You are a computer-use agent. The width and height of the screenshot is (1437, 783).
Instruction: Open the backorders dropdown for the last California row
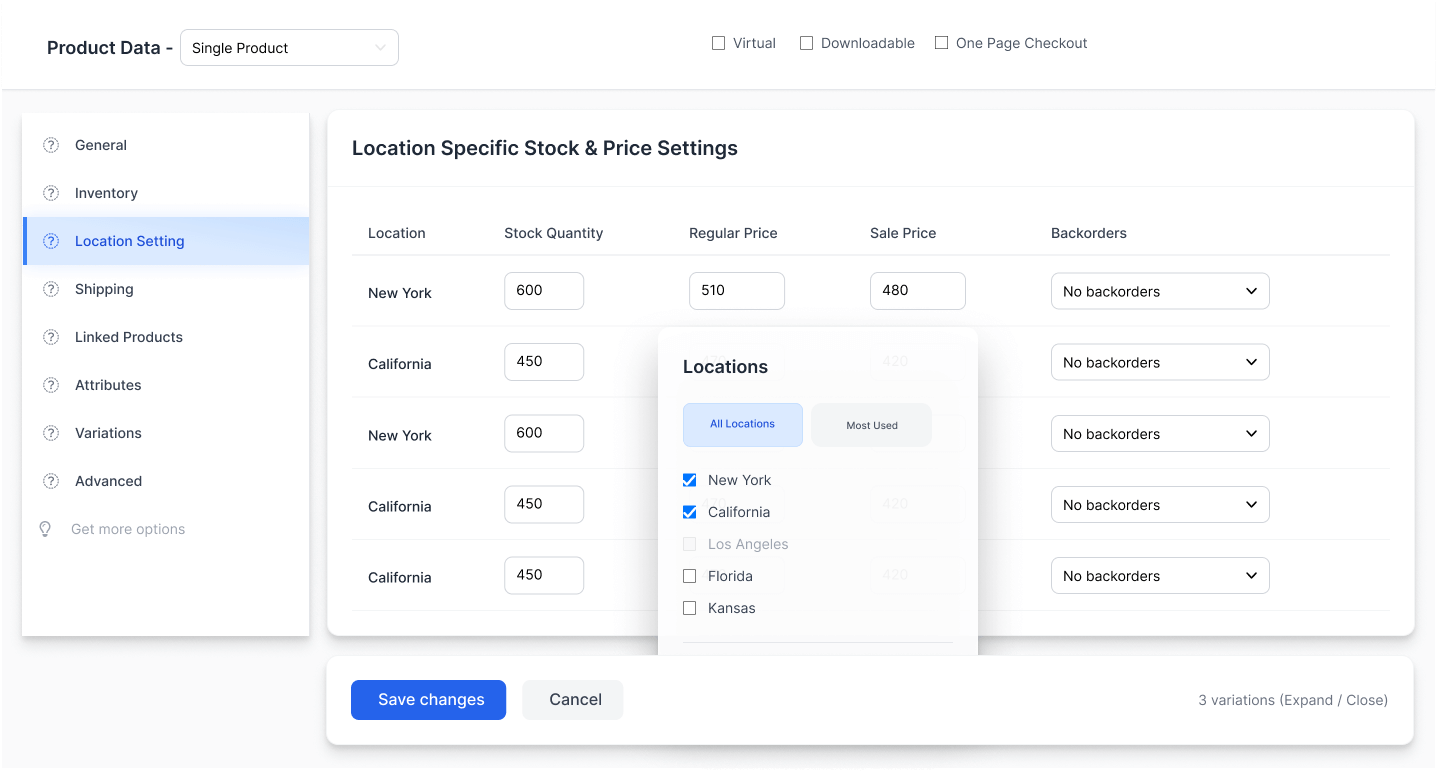1159,575
